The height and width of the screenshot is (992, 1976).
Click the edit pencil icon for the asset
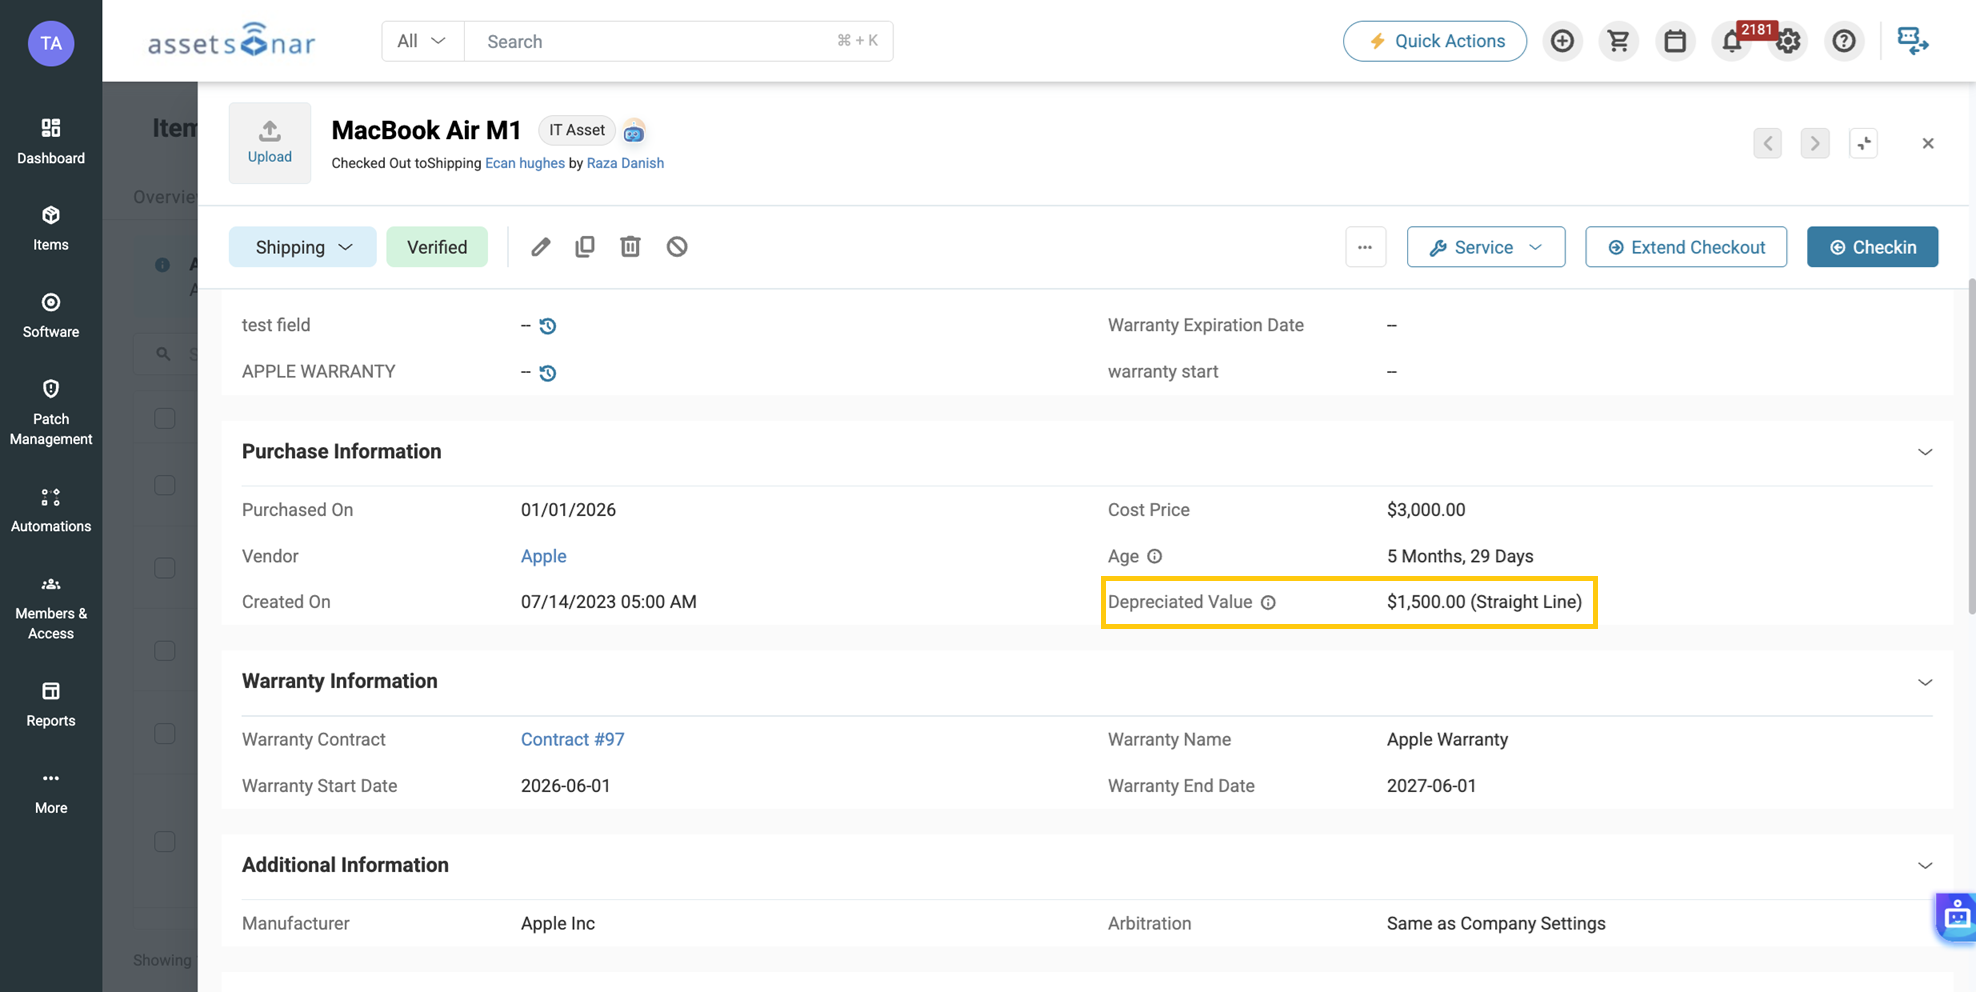point(540,247)
